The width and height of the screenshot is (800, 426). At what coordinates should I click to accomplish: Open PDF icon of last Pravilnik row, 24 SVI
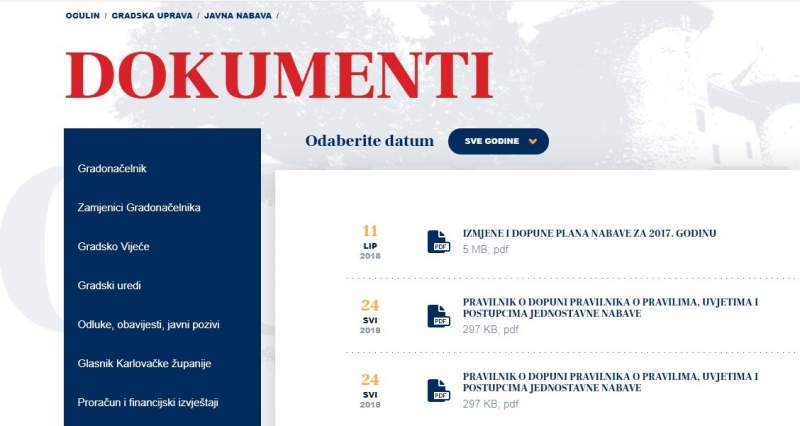(x=439, y=390)
